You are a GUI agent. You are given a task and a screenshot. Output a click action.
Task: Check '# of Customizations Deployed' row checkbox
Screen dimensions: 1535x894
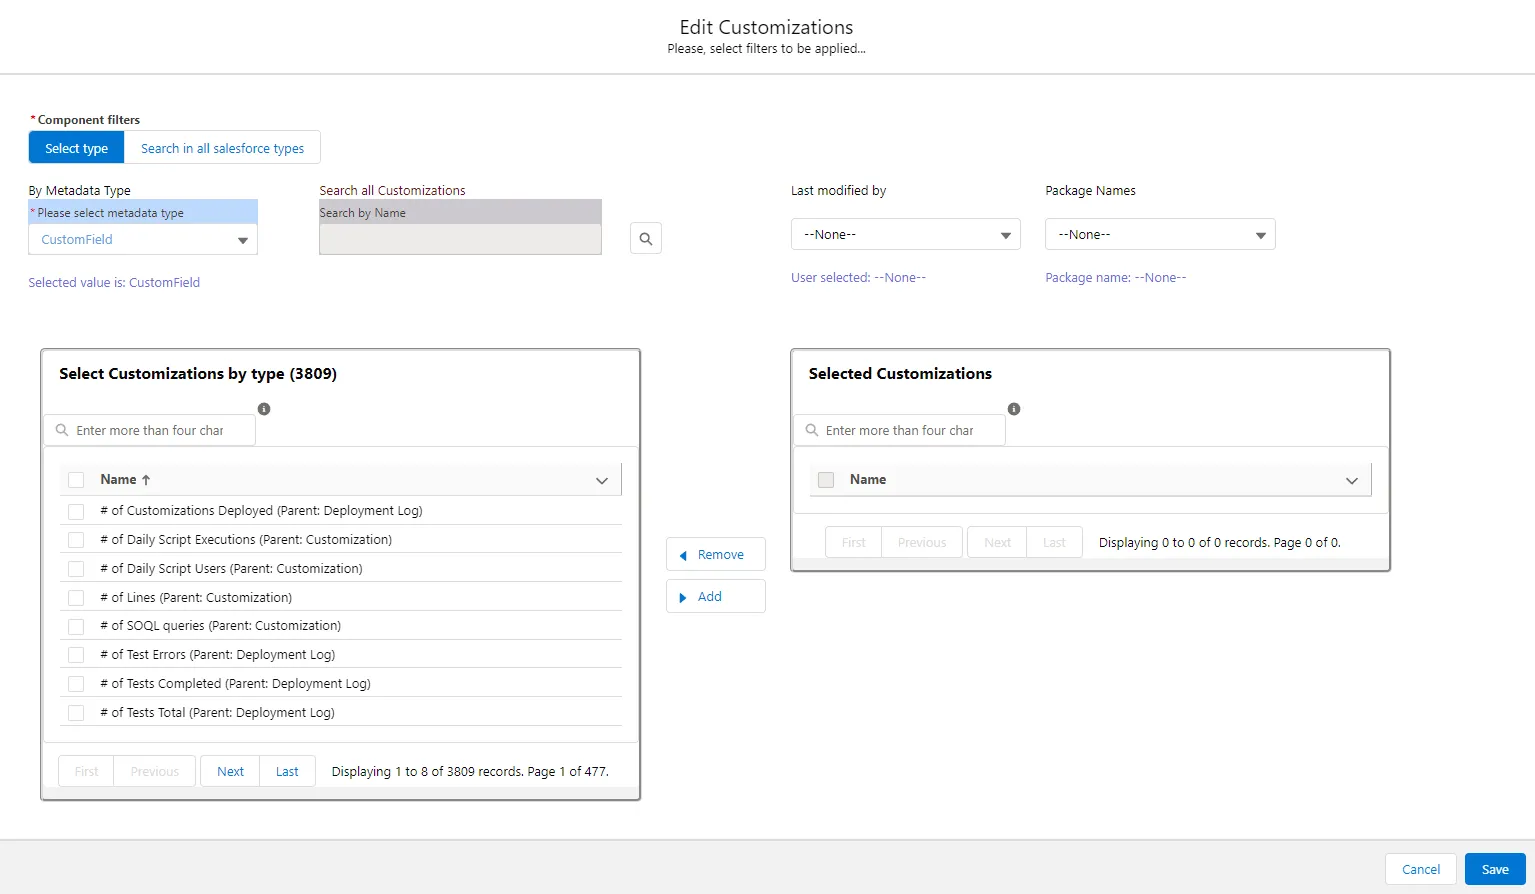pos(76,511)
